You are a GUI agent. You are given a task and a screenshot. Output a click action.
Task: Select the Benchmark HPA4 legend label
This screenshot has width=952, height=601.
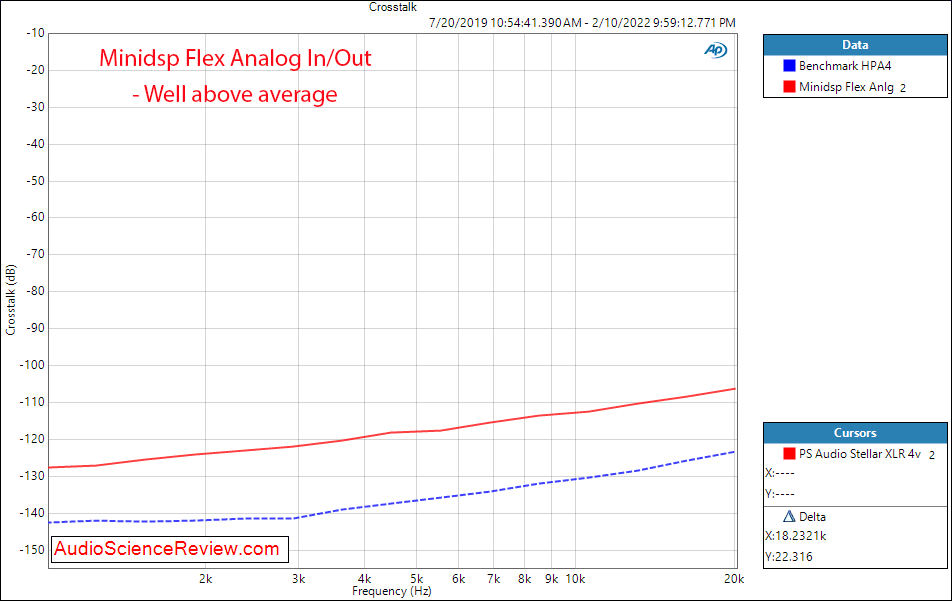tap(845, 66)
